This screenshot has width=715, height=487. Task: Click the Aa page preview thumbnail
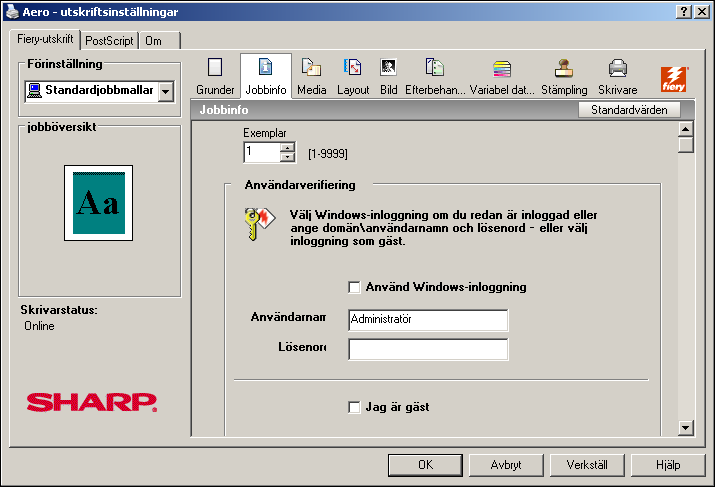pos(98,203)
